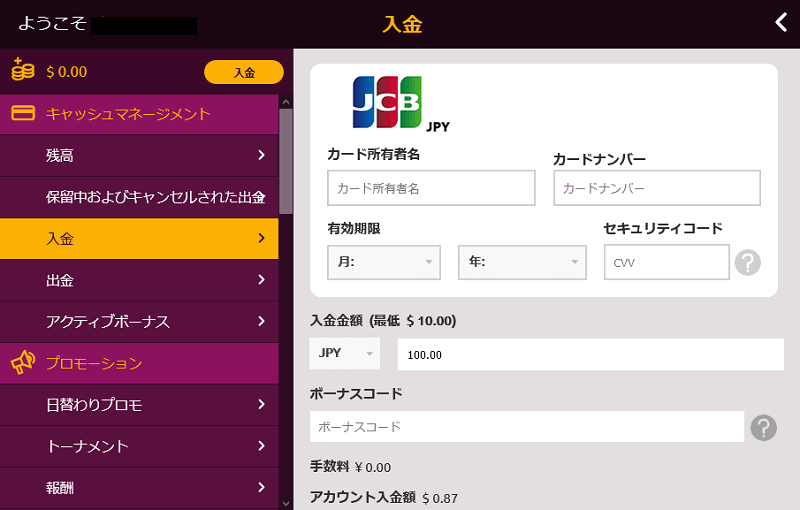Open the 報酬 rewards menu item
The image size is (800, 510).
(139, 488)
